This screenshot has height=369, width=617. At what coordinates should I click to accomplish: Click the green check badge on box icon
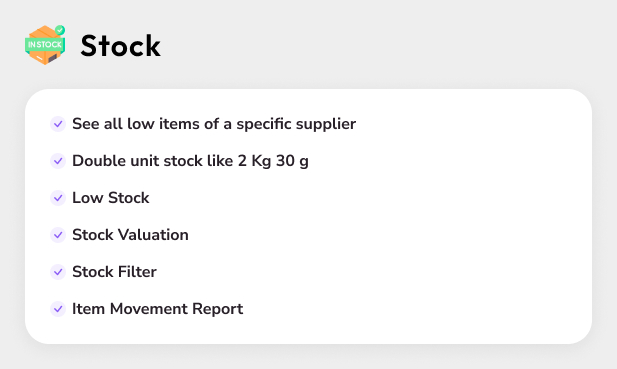[x=60, y=30]
